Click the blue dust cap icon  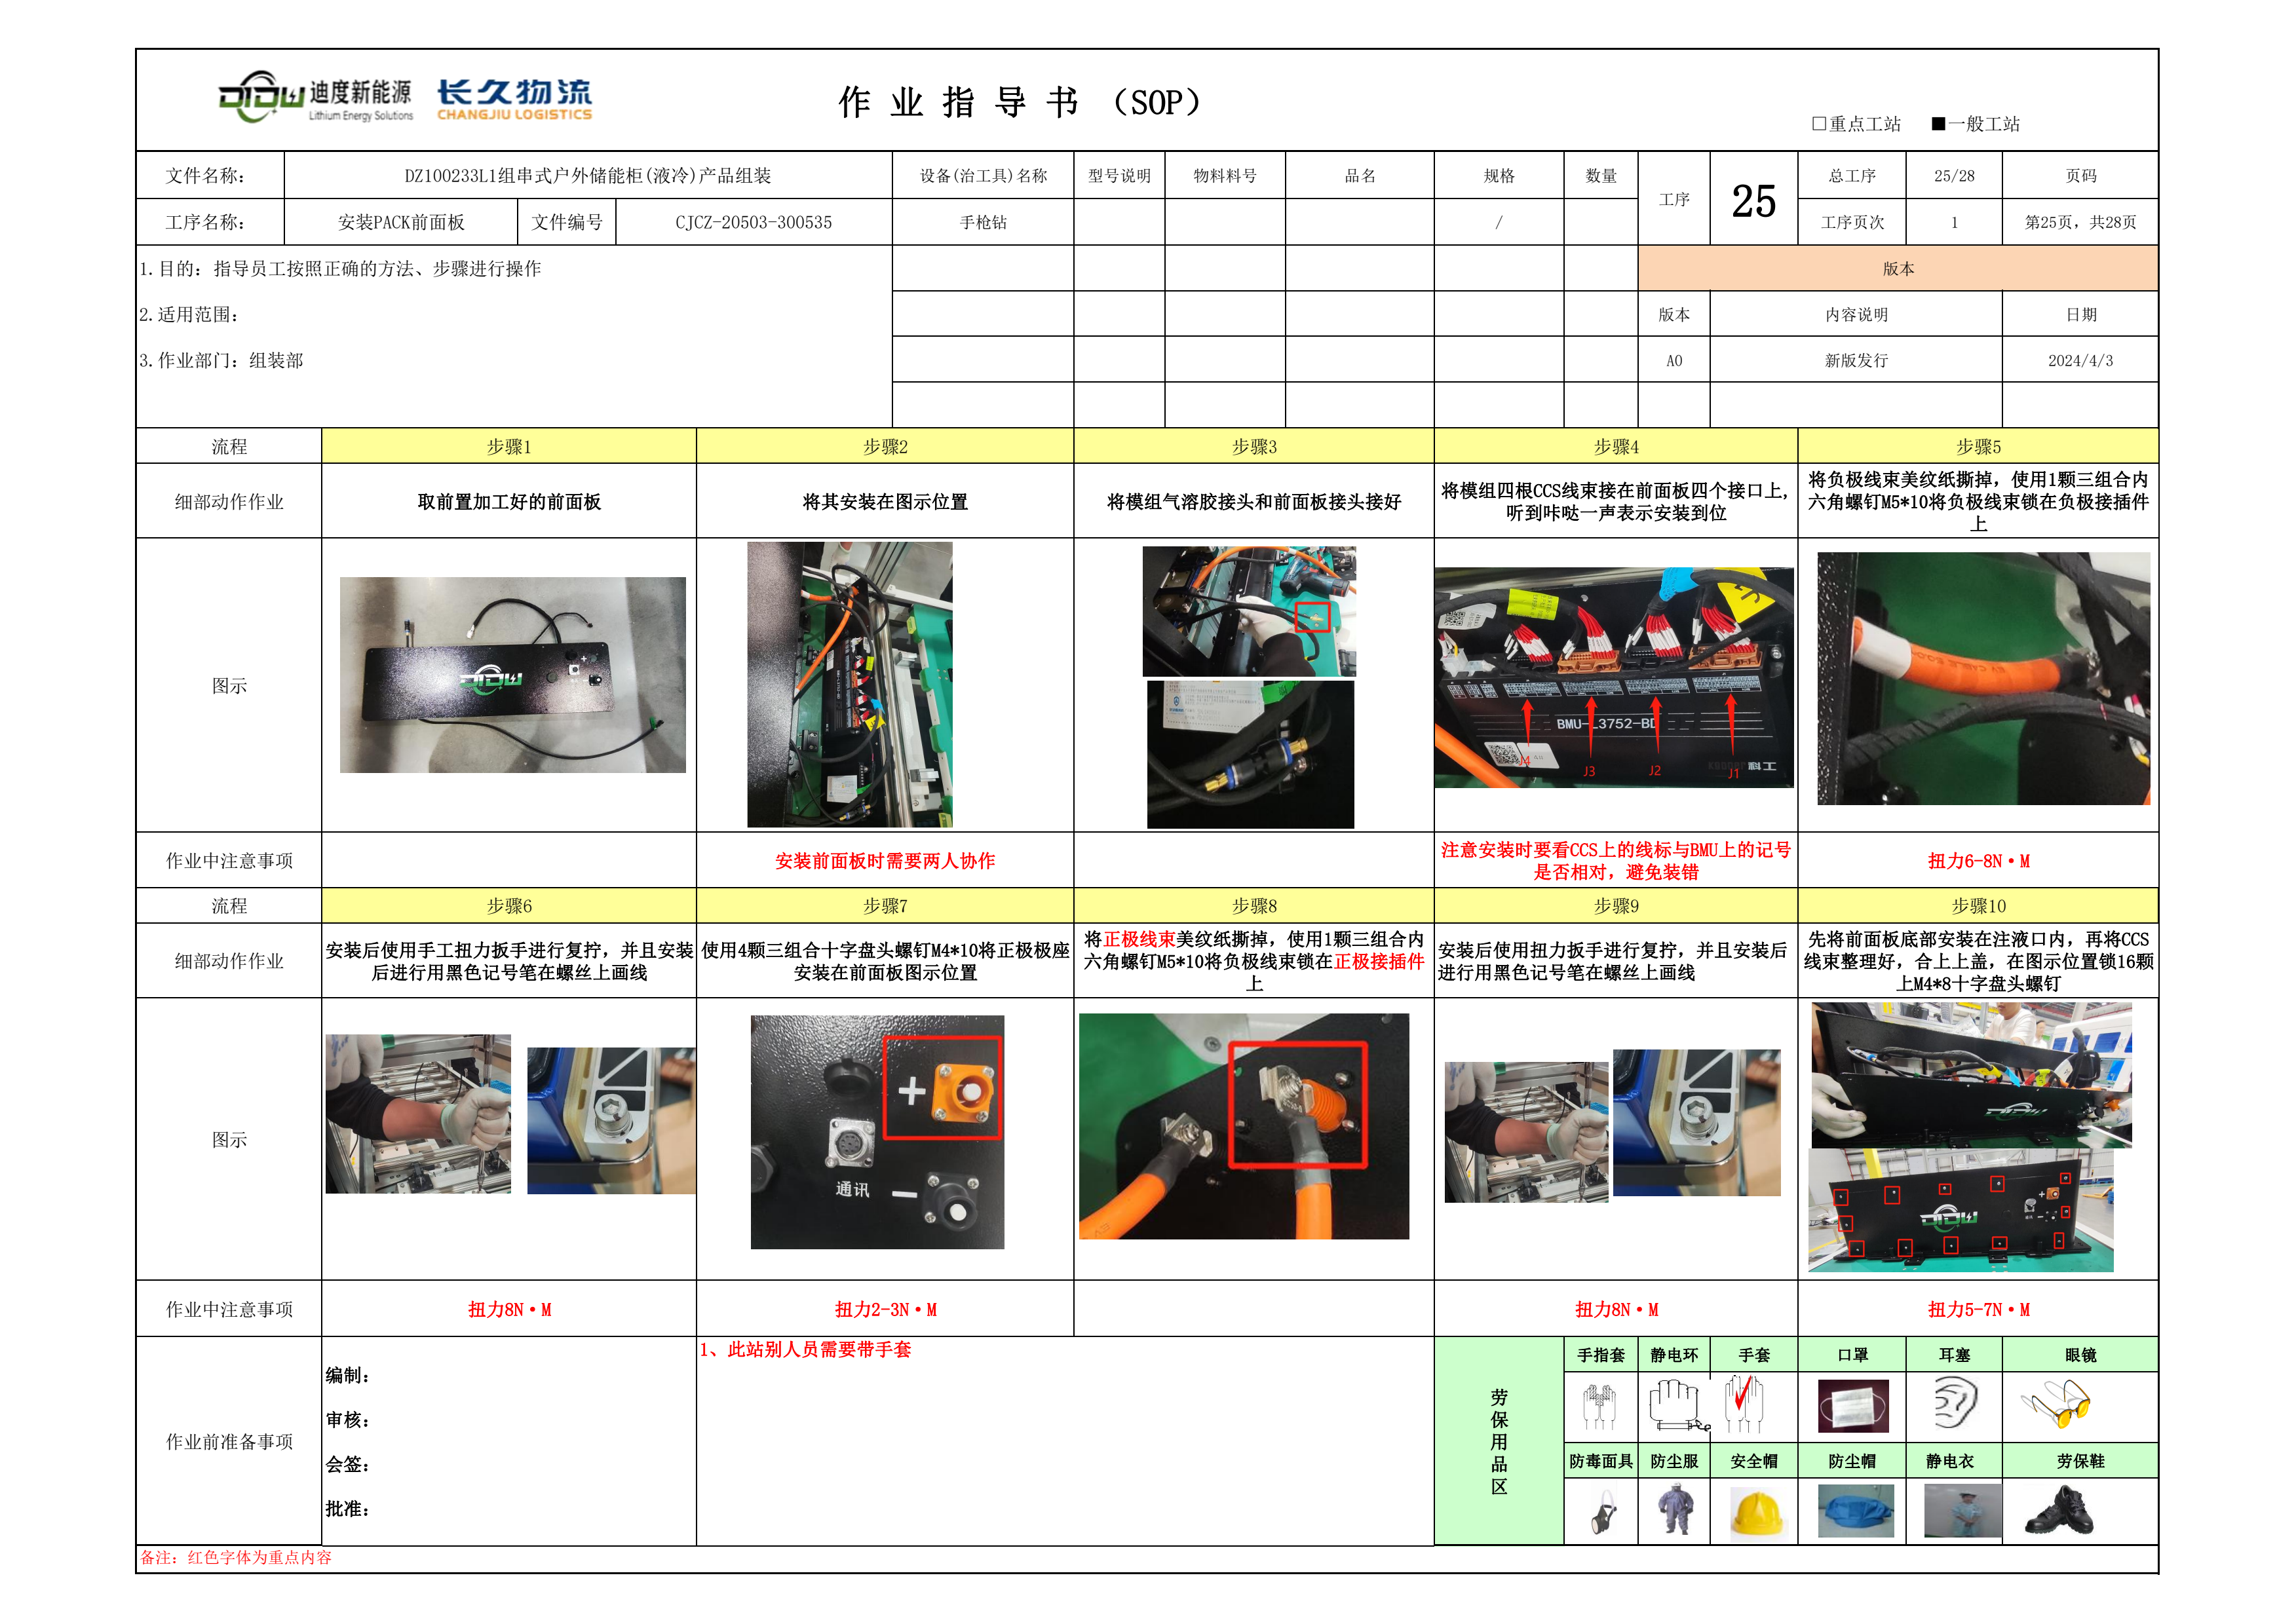(1854, 1511)
